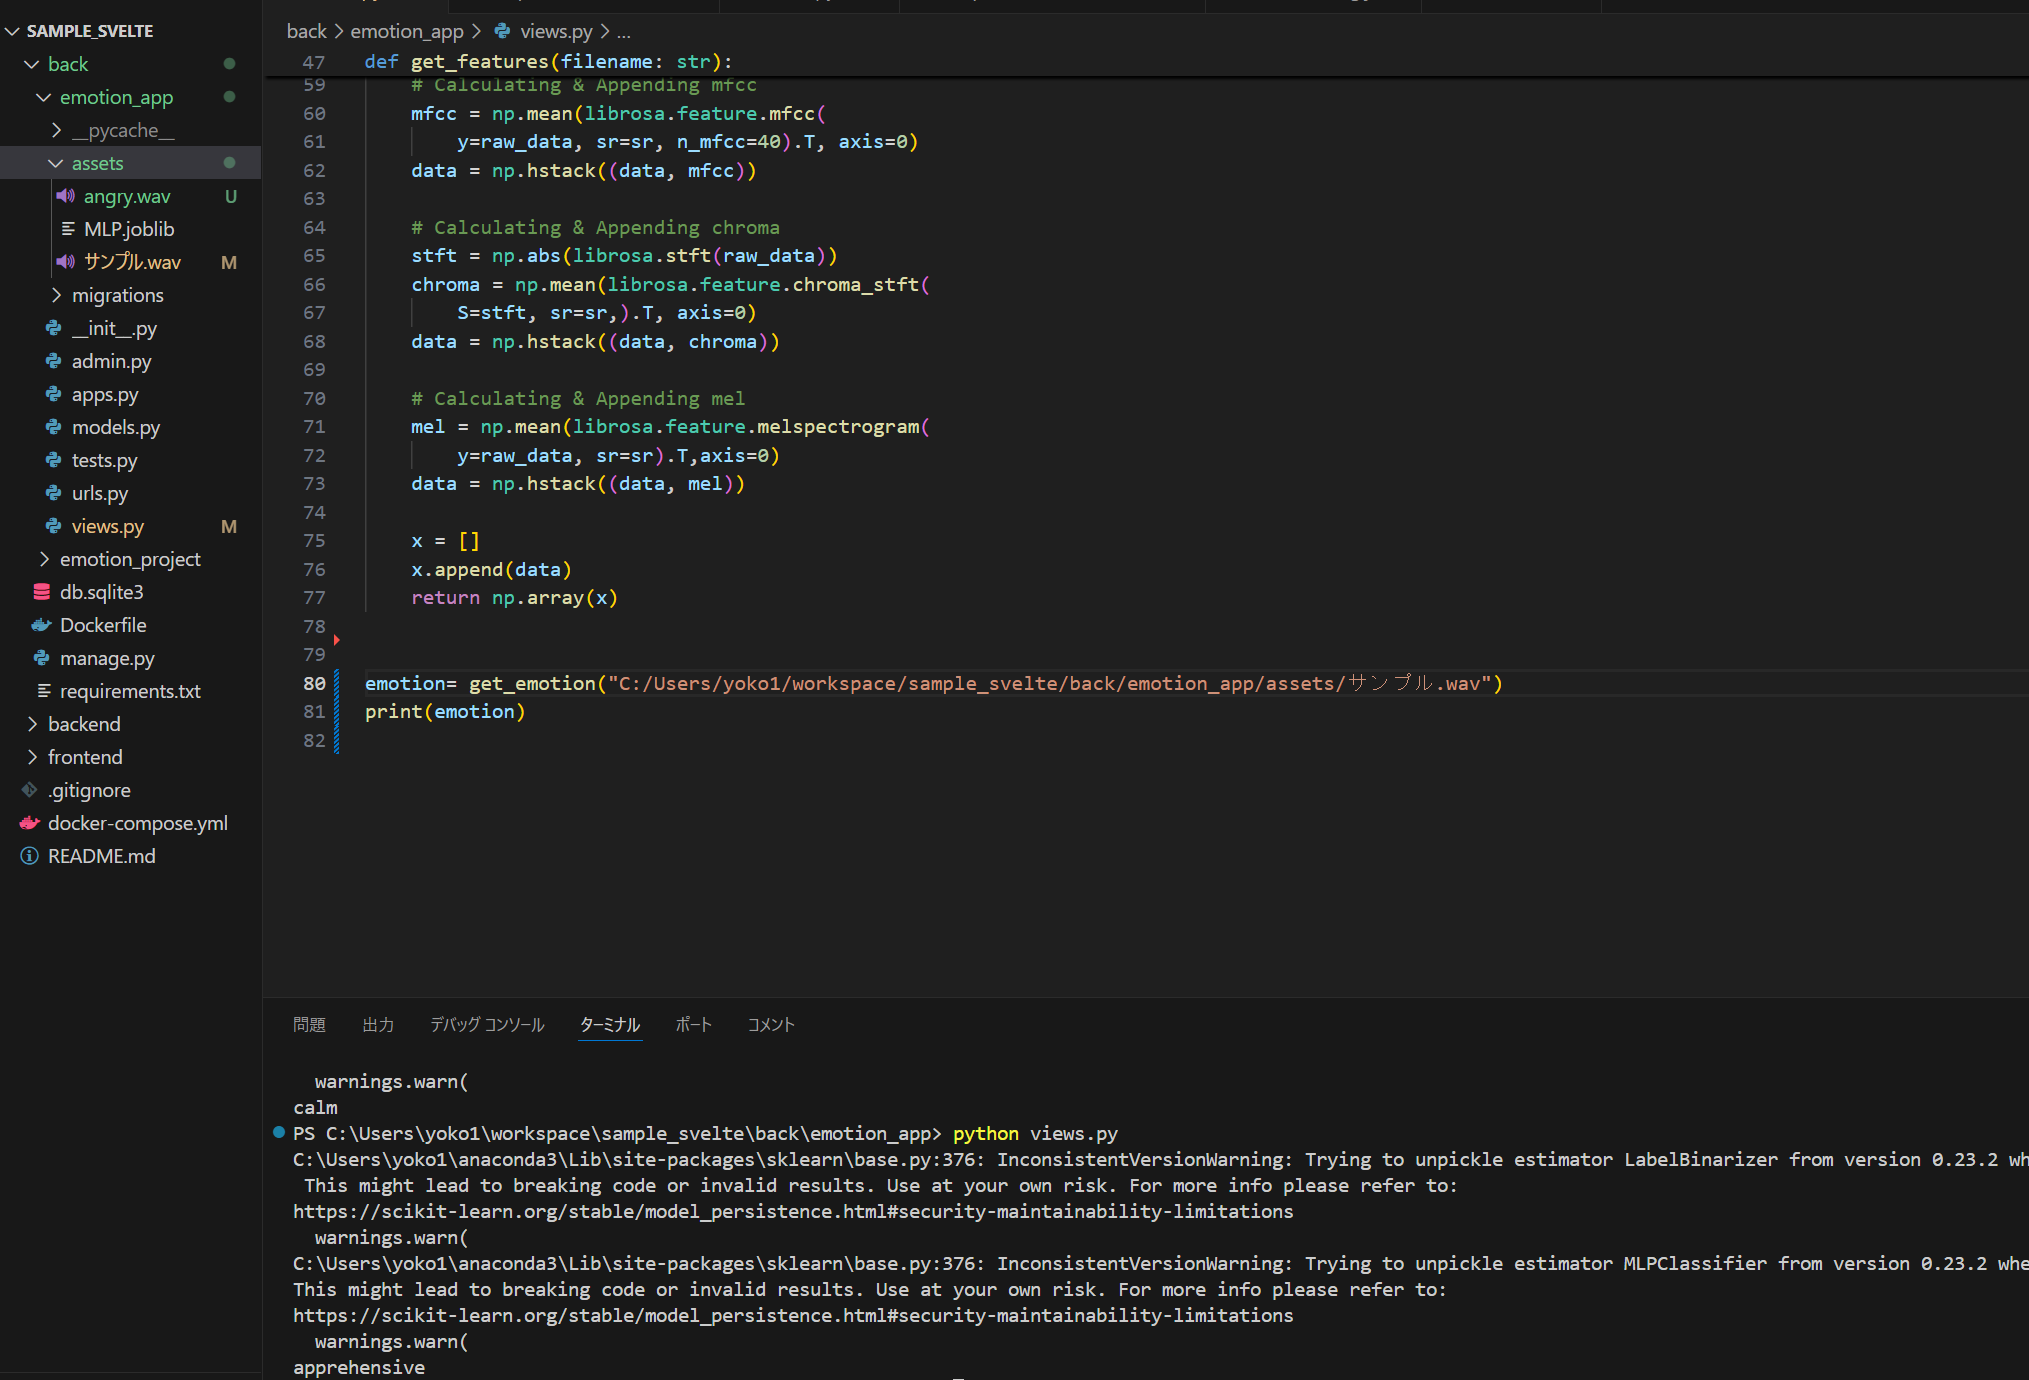
Task: Click the back breadcrumb segment
Action: (307, 31)
